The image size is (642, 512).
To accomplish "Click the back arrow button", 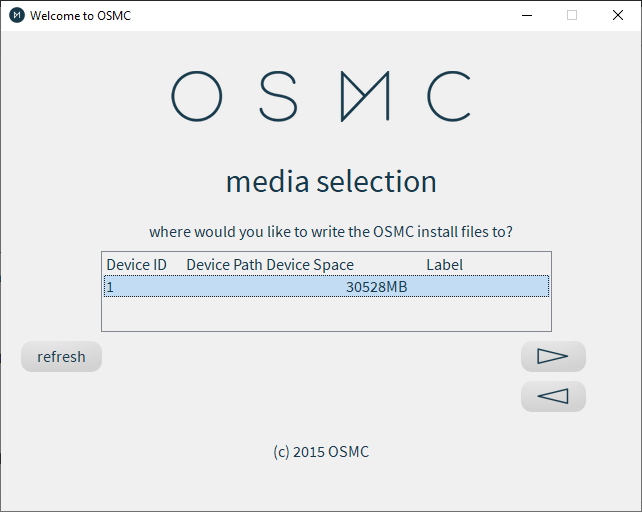I will click(553, 396).
